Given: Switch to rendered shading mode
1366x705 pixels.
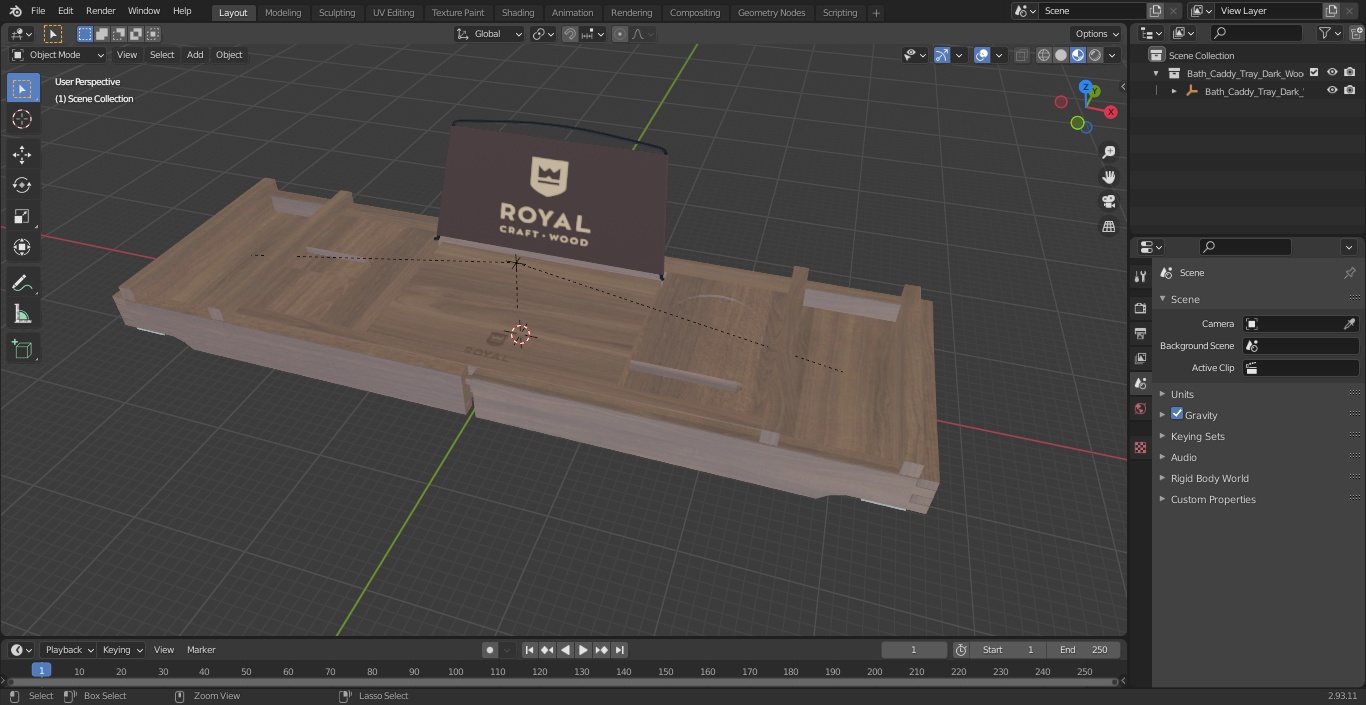Looking at the screenshot, I should 1095,55.
